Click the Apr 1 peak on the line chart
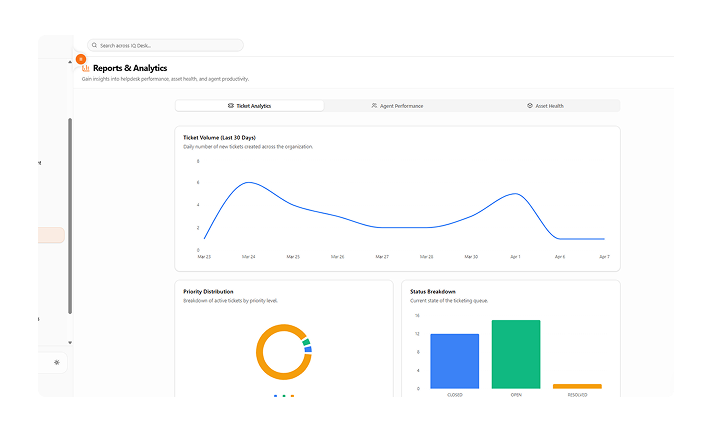The image size is (706, 433). tap(516, 194)
